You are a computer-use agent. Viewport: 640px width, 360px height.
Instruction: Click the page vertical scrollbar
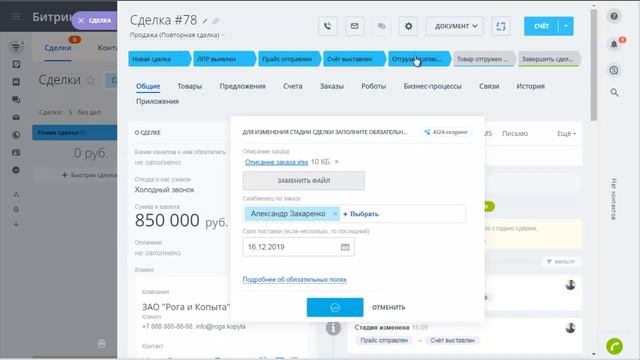593,65
